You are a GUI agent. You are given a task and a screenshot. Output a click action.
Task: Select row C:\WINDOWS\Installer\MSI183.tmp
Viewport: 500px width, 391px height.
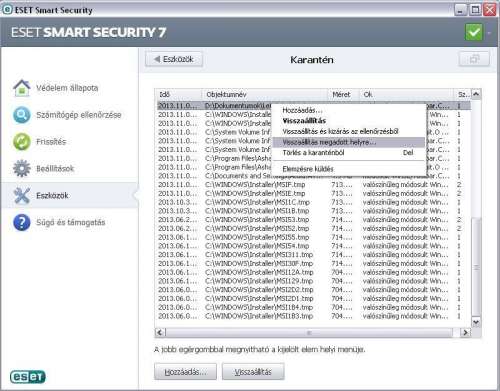click(314, 316)
